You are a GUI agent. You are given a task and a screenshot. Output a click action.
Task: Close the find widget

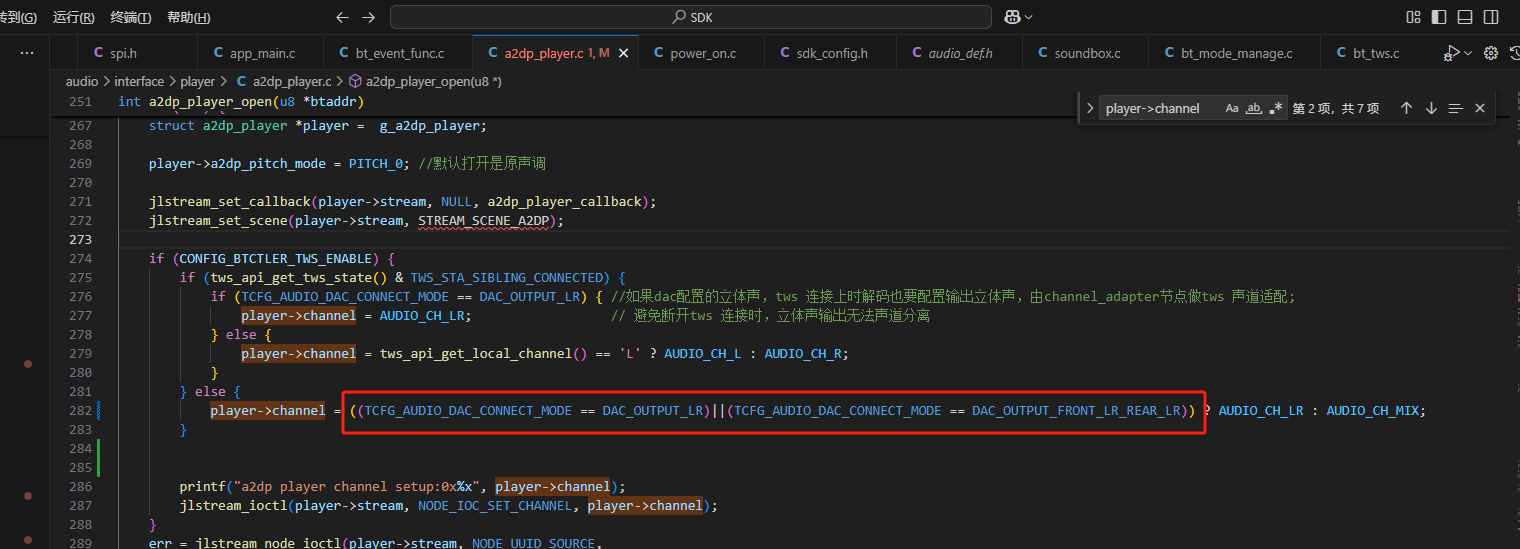pos(1480,108)
